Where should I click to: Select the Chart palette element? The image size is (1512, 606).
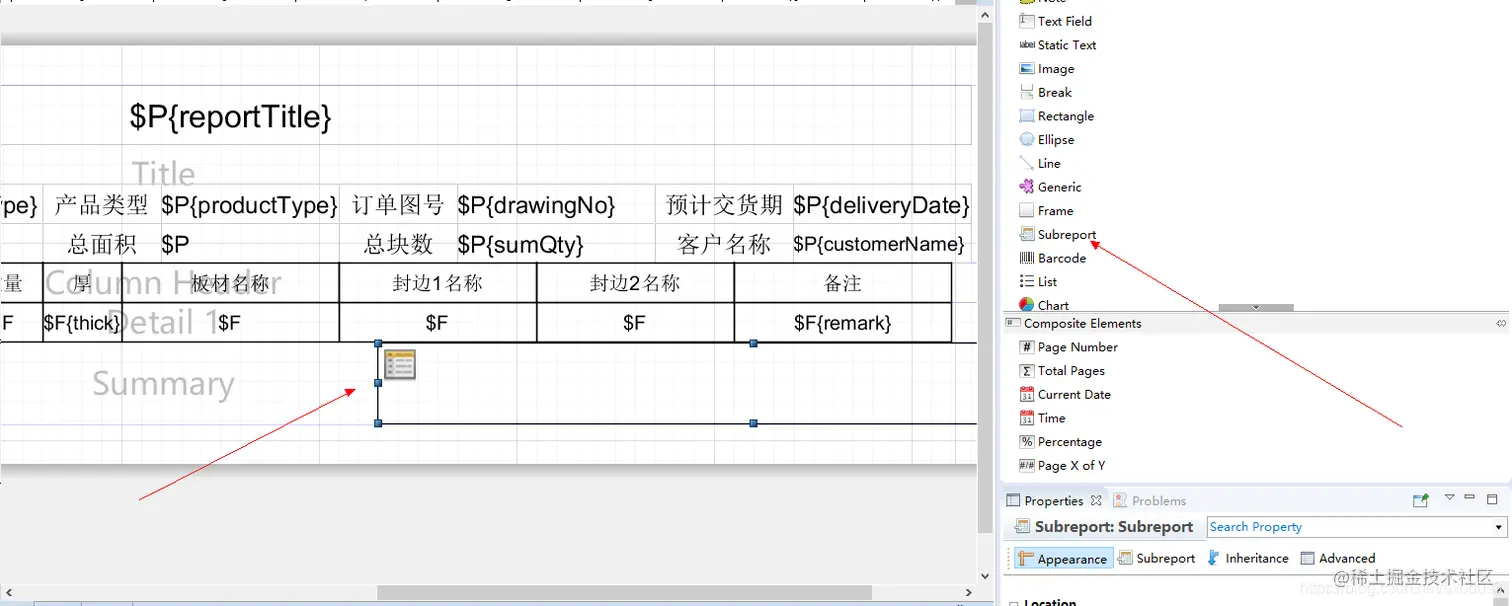point(1044,305)
